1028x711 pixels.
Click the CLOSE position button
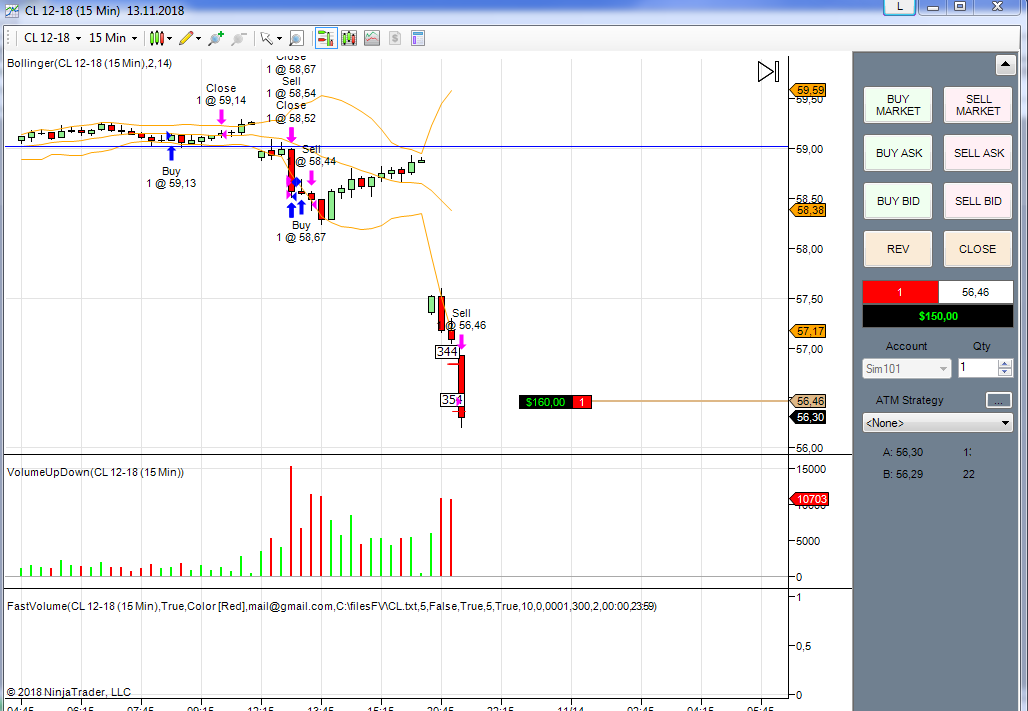tap(978, 249)
